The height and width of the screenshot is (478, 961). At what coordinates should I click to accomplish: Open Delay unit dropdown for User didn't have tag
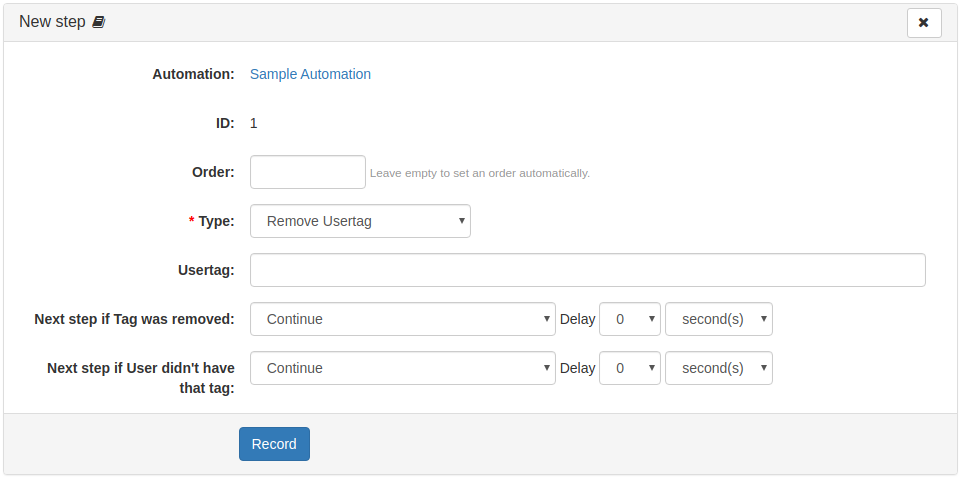[x=718, y=368]
